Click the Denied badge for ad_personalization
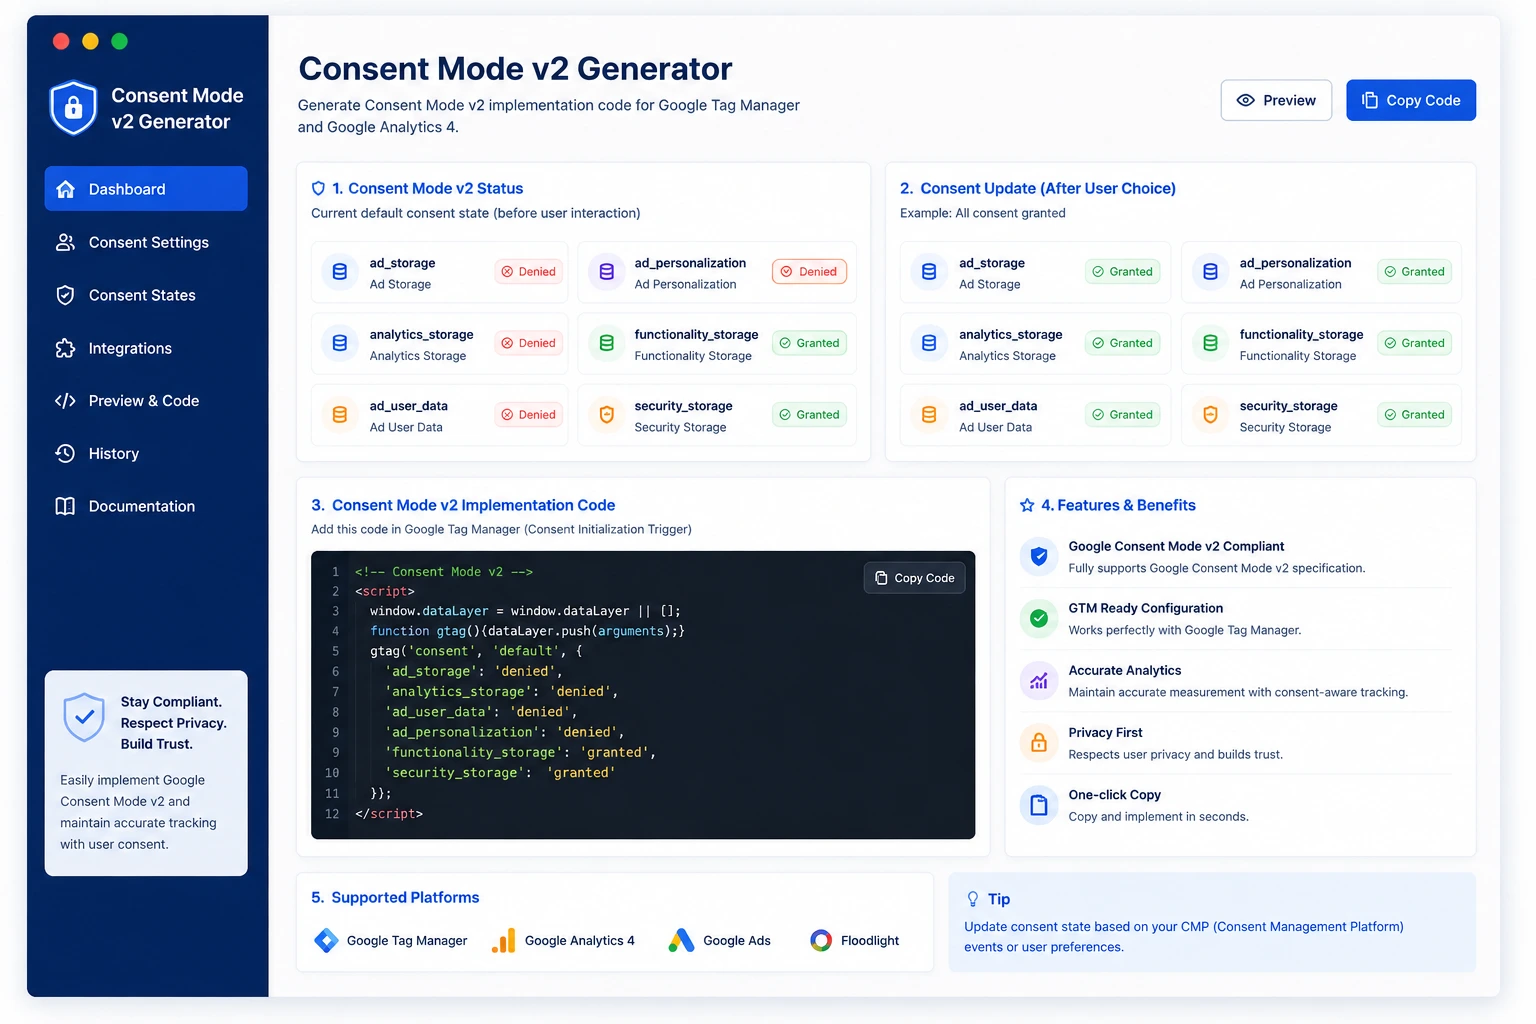Image resolution: width=1536 pixels, height=1024 pixels. click(x=809, y=272)
